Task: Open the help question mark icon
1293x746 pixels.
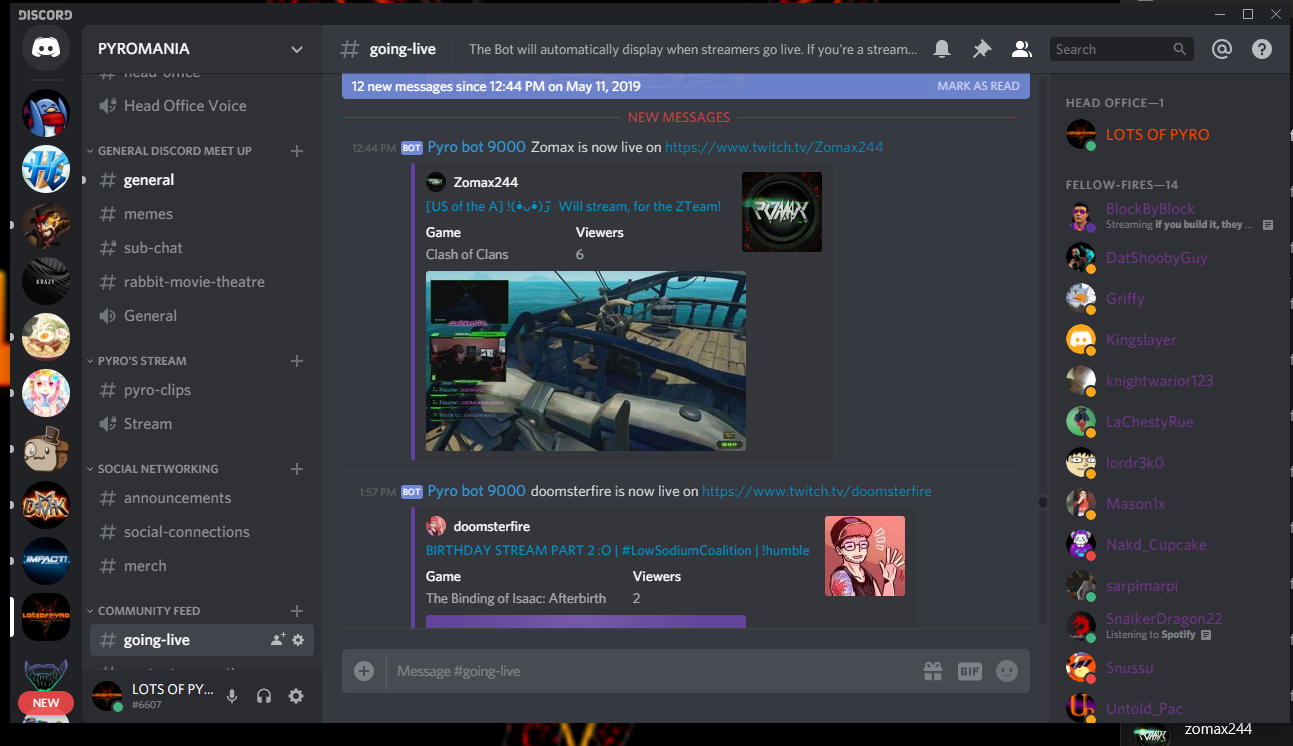Action: tap(1262, 49)
